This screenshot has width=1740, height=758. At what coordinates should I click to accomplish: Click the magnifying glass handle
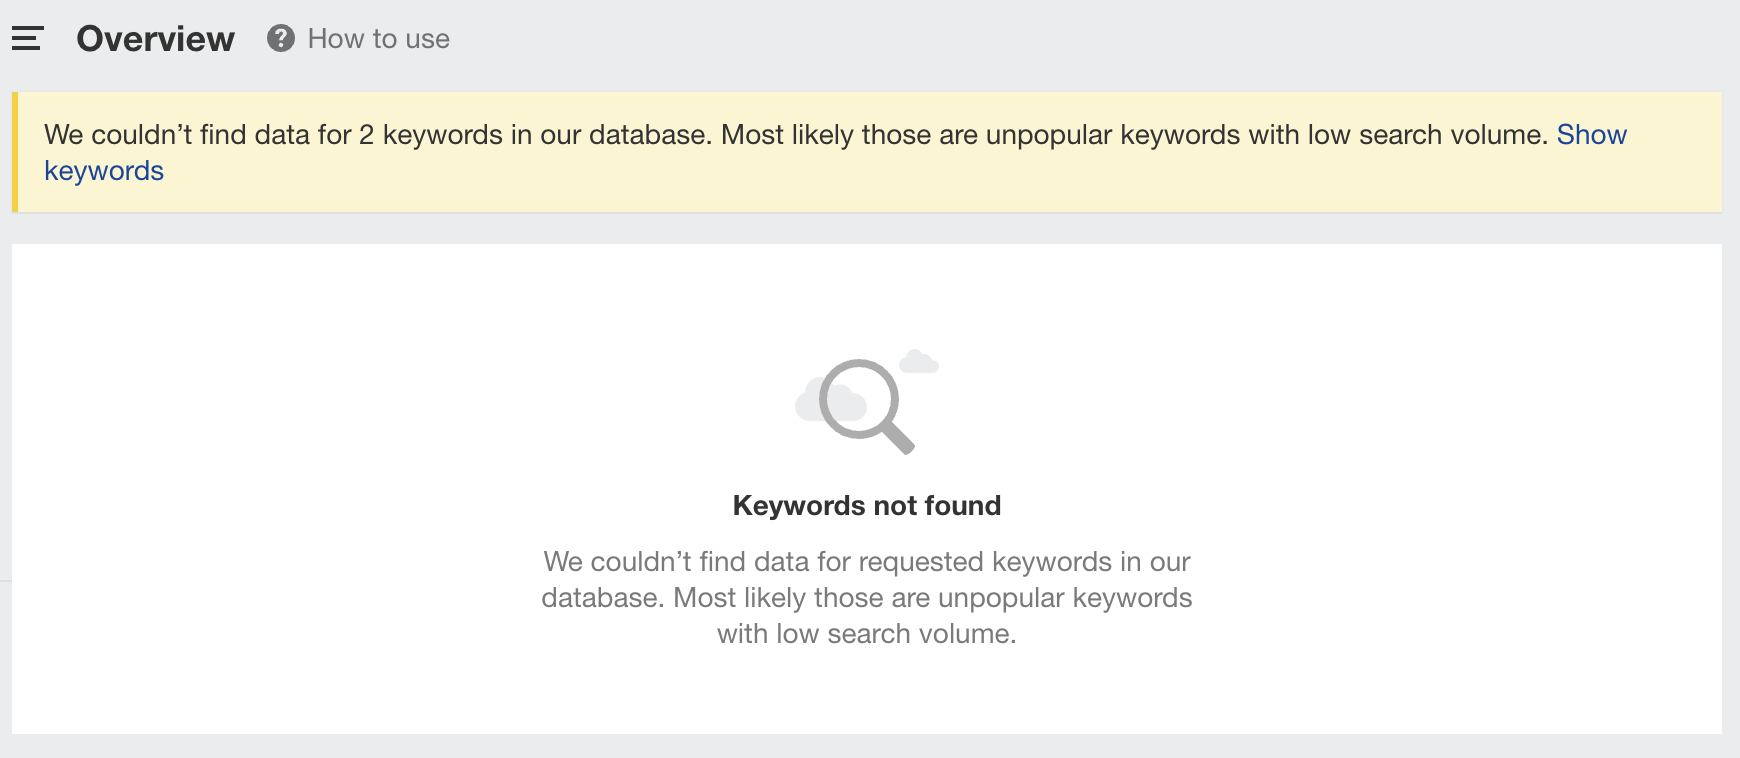point(897,437)
